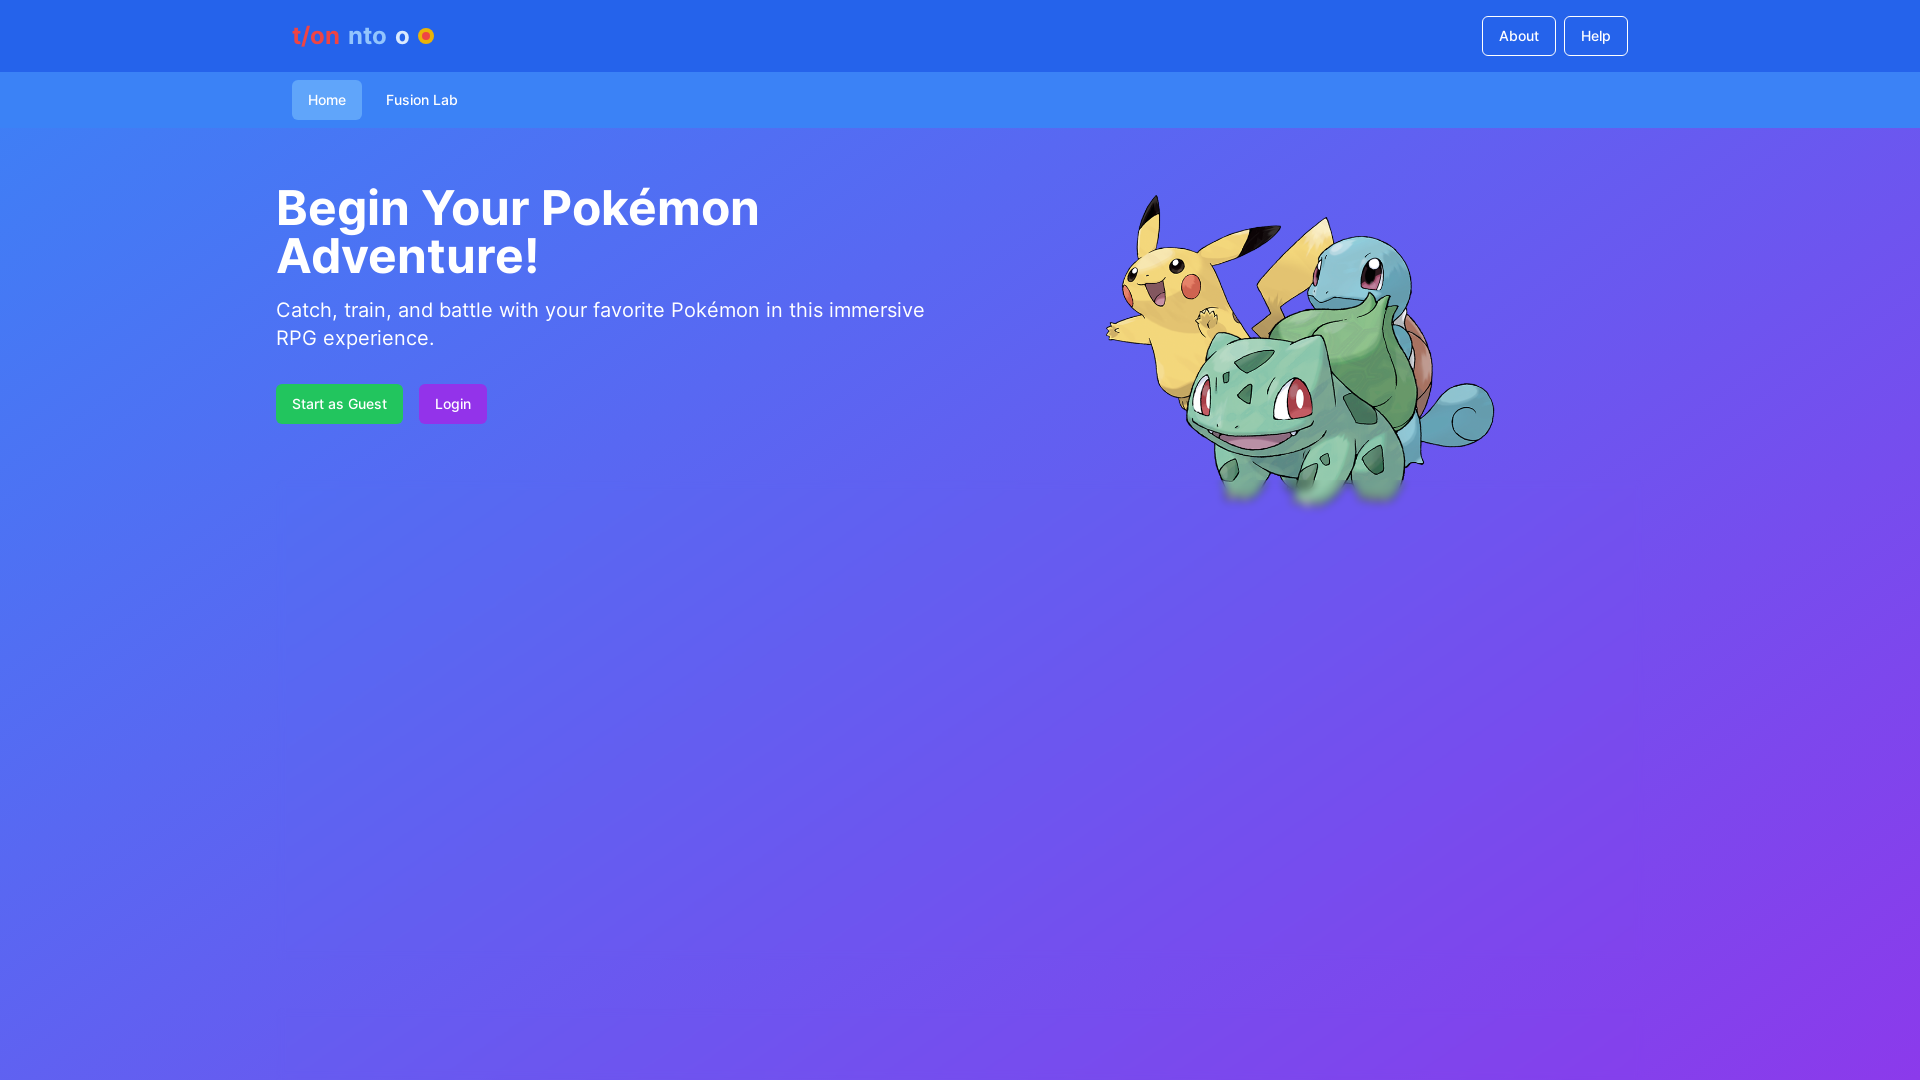Select the Home tab
1920x1080 pixels.
tap(327, 100)
